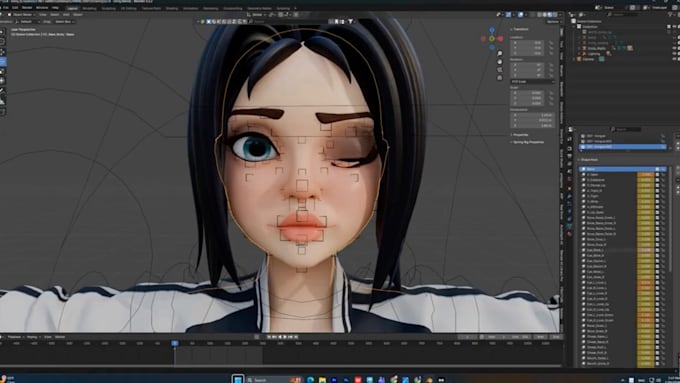Select the Annotate pencil tool in left toolbar

tap(2, 90)
